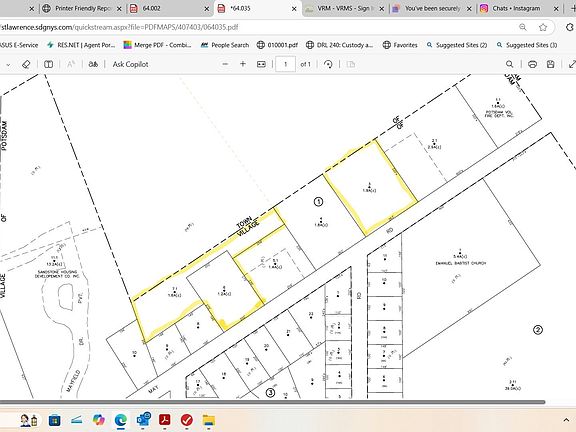
Task: Open Microsoft Store from taskbar
Action: pos(54,420)
